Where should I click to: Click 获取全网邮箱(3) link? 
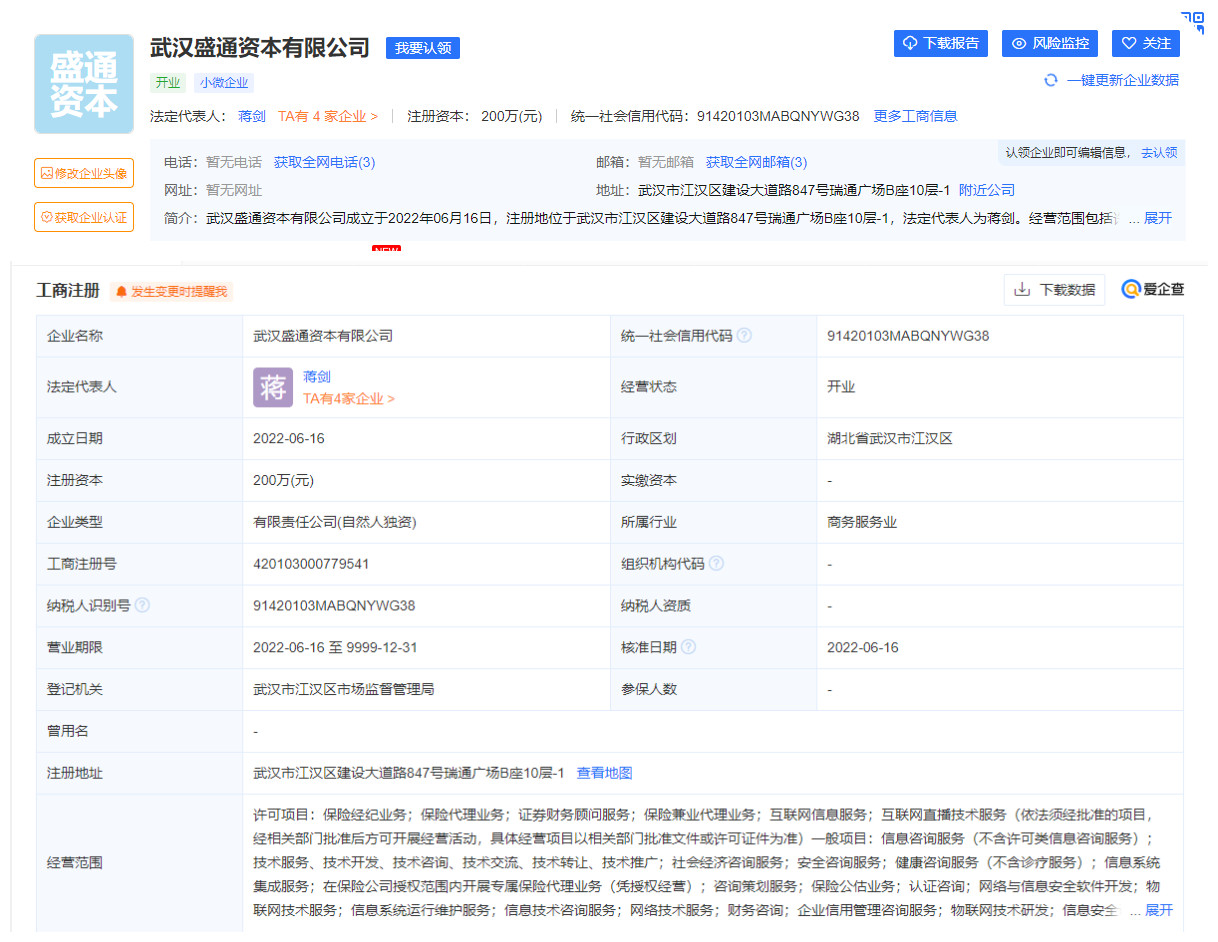pyautogui.click(x=757, y=162)
